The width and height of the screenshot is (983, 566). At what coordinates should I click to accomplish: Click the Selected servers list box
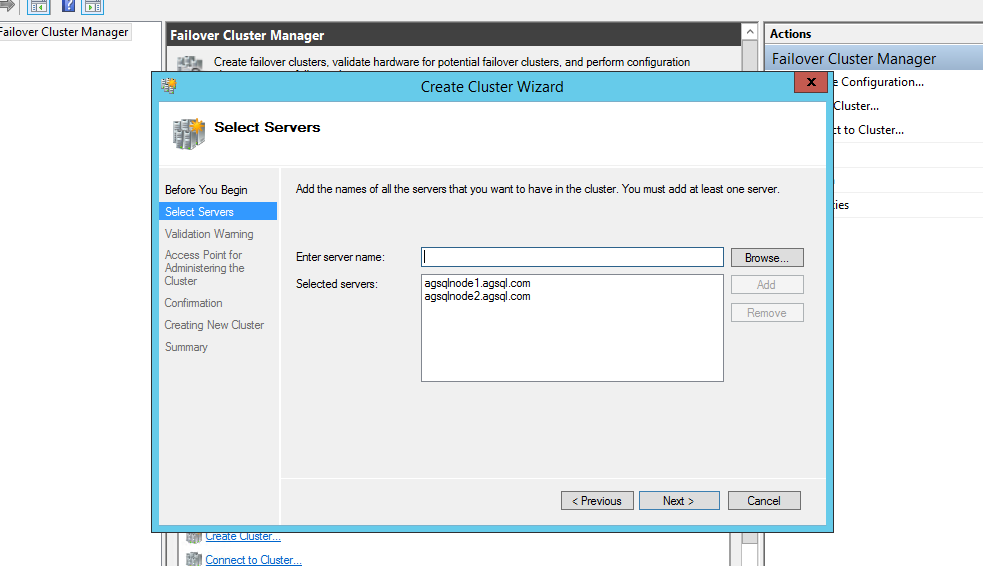point(572,328)
